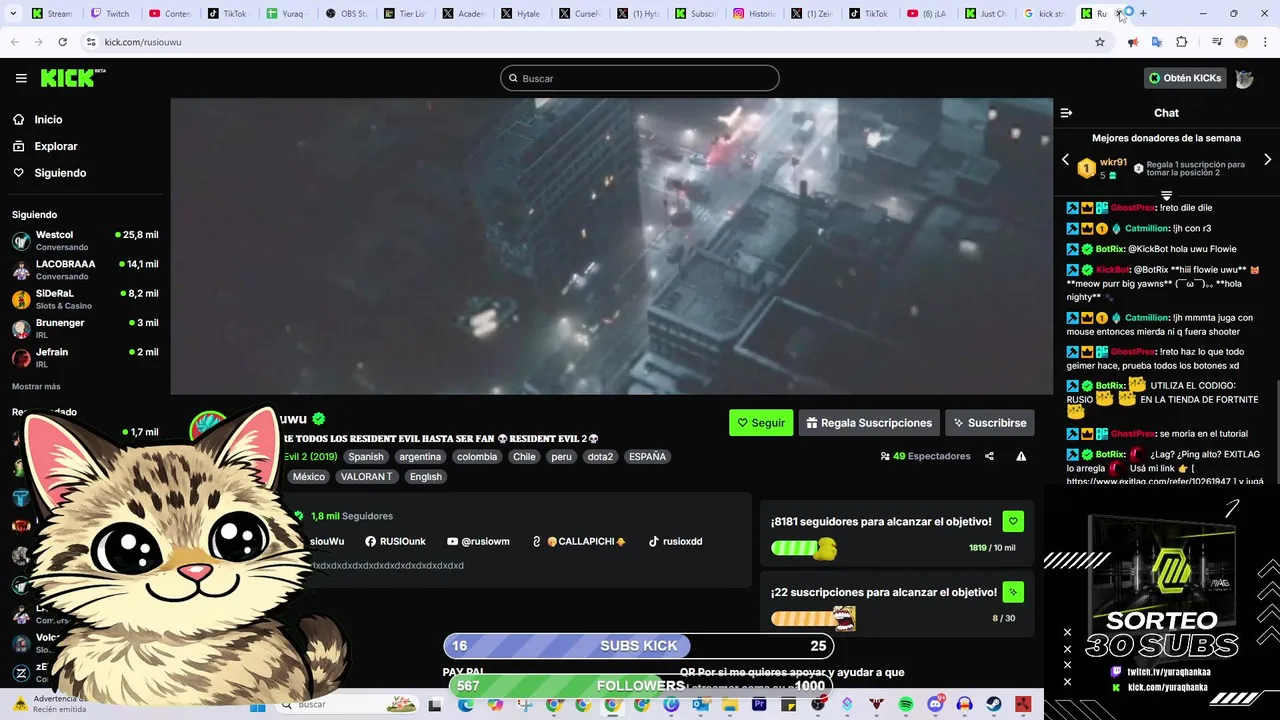Select the ESPAÑA tag

[647, 456]
